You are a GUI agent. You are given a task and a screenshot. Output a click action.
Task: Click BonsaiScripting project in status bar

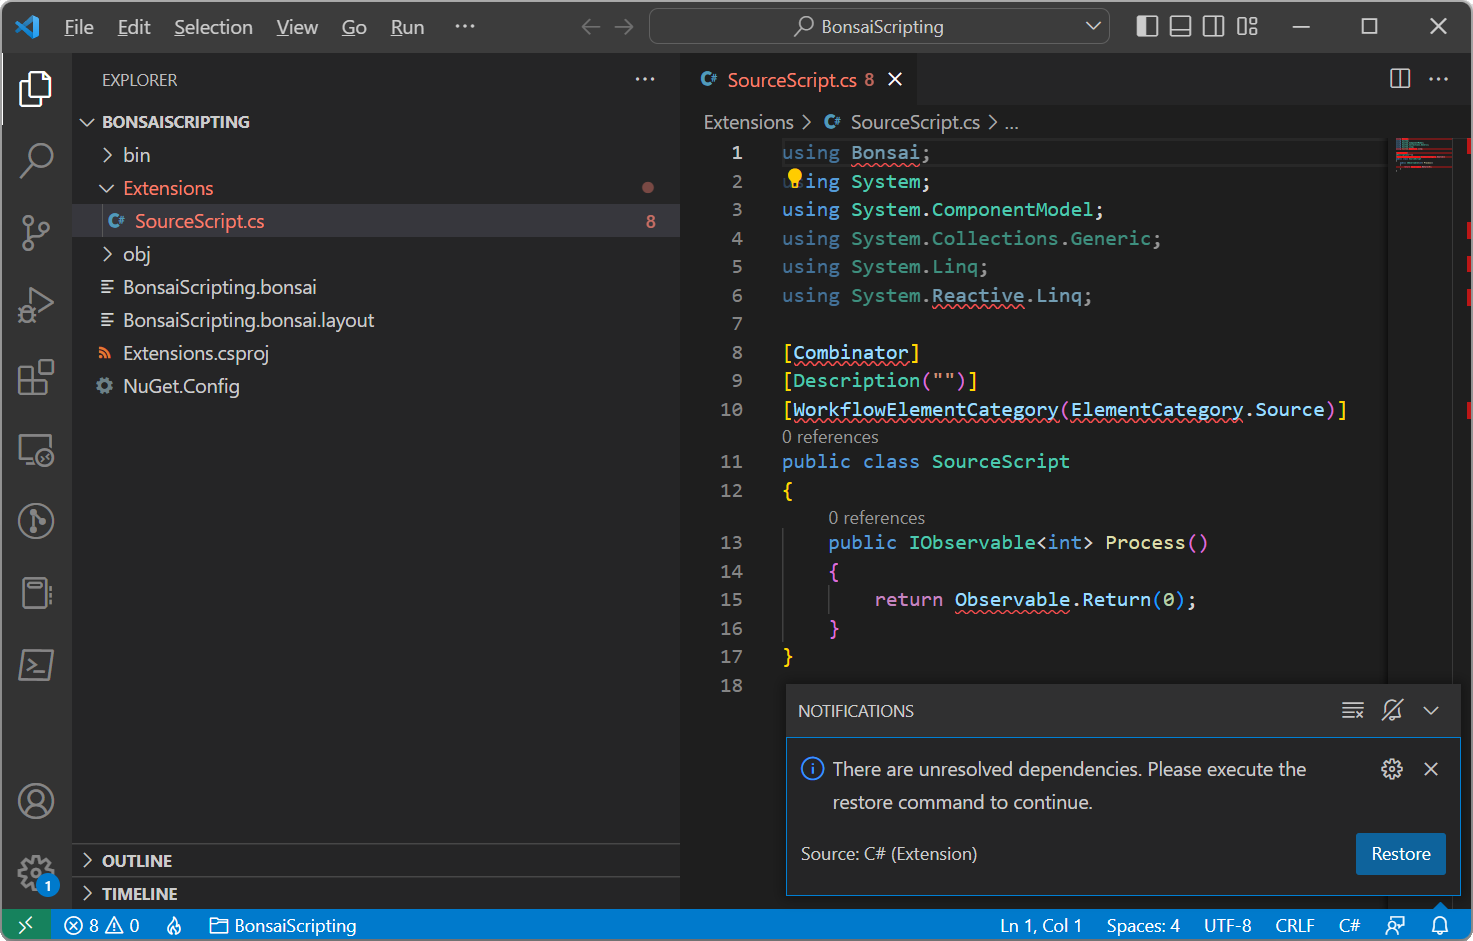[283, 926]
